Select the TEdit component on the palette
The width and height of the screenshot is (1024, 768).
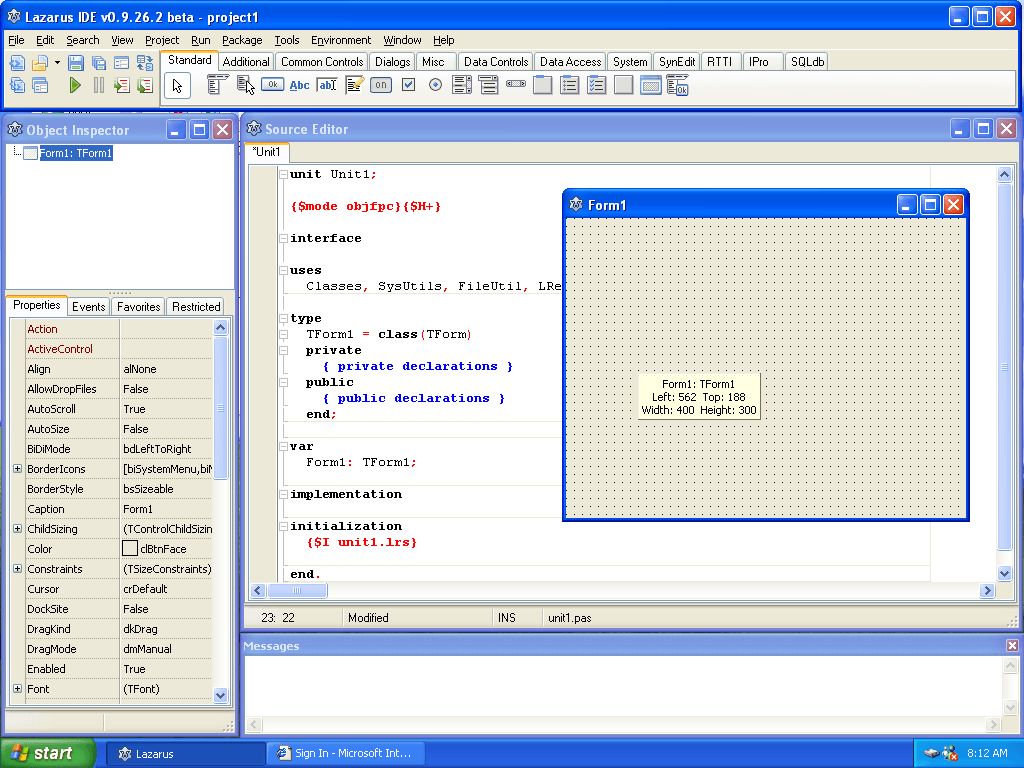[326, 85]
